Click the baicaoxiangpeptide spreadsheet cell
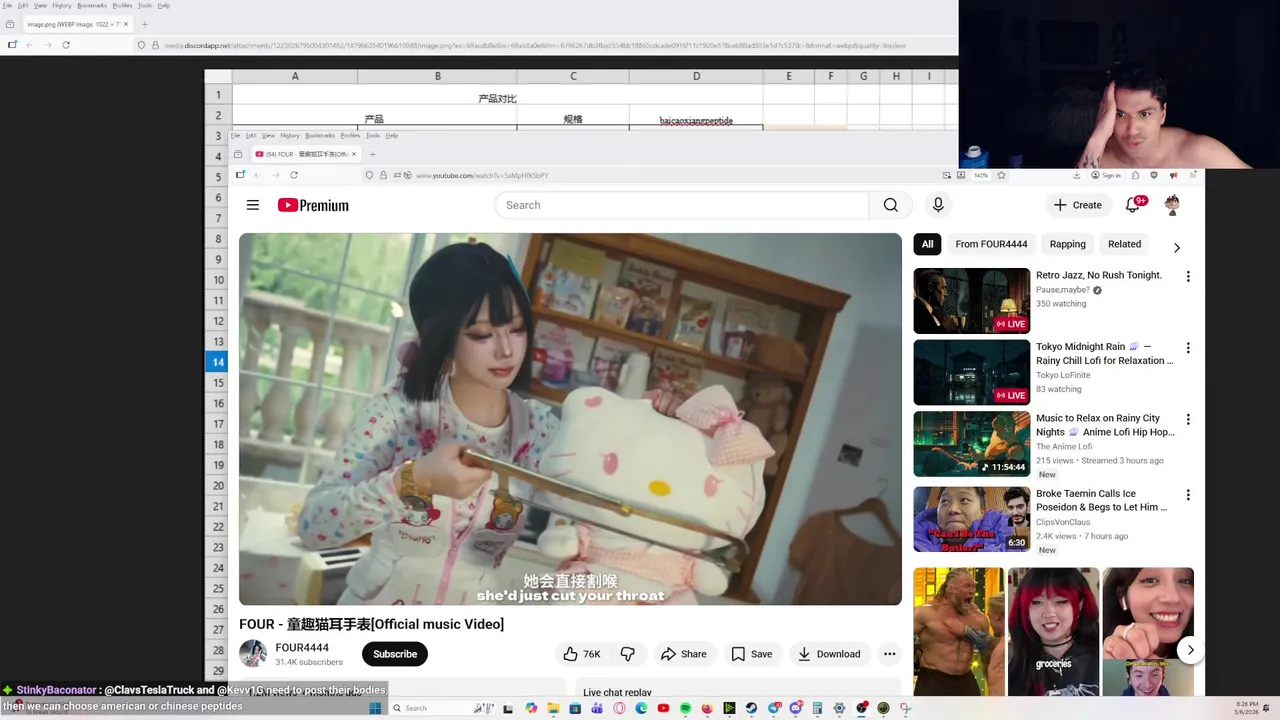 point(696,120)
